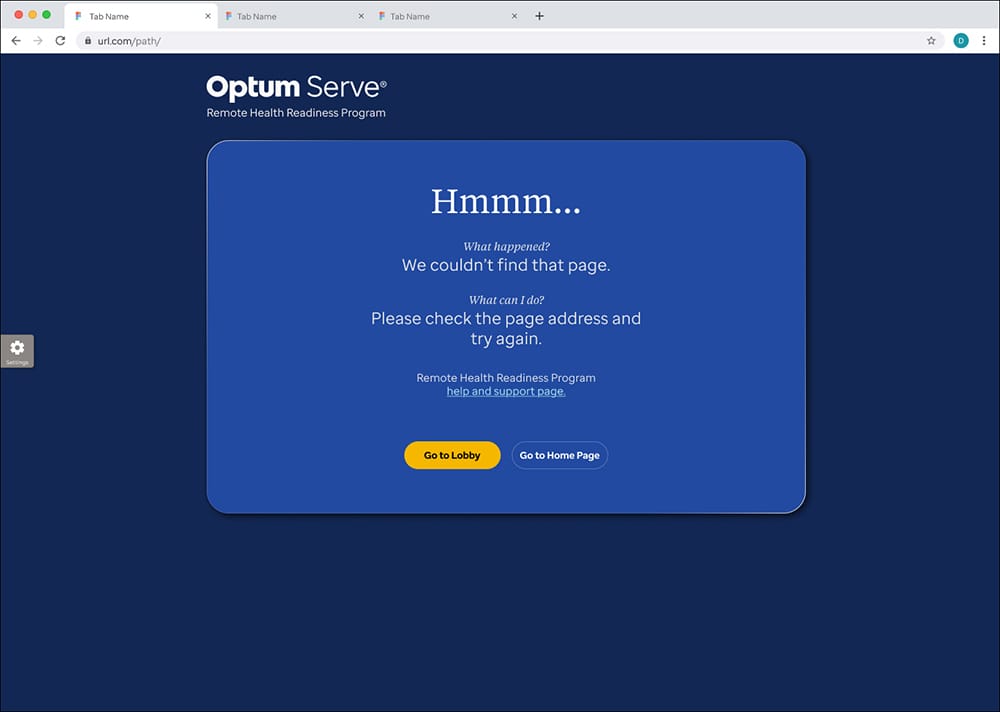Close the first browser tab

208,17
